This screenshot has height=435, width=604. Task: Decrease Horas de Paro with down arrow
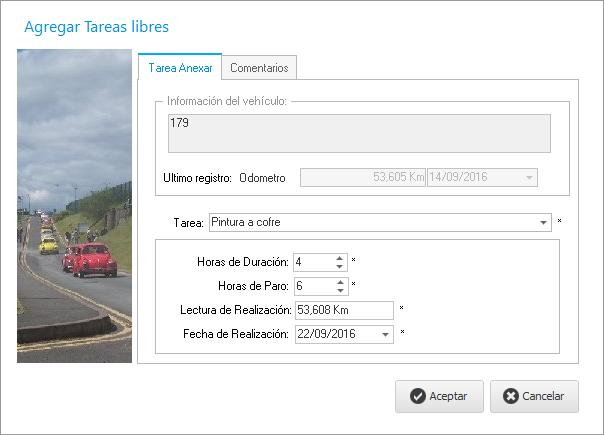point(340,291)
